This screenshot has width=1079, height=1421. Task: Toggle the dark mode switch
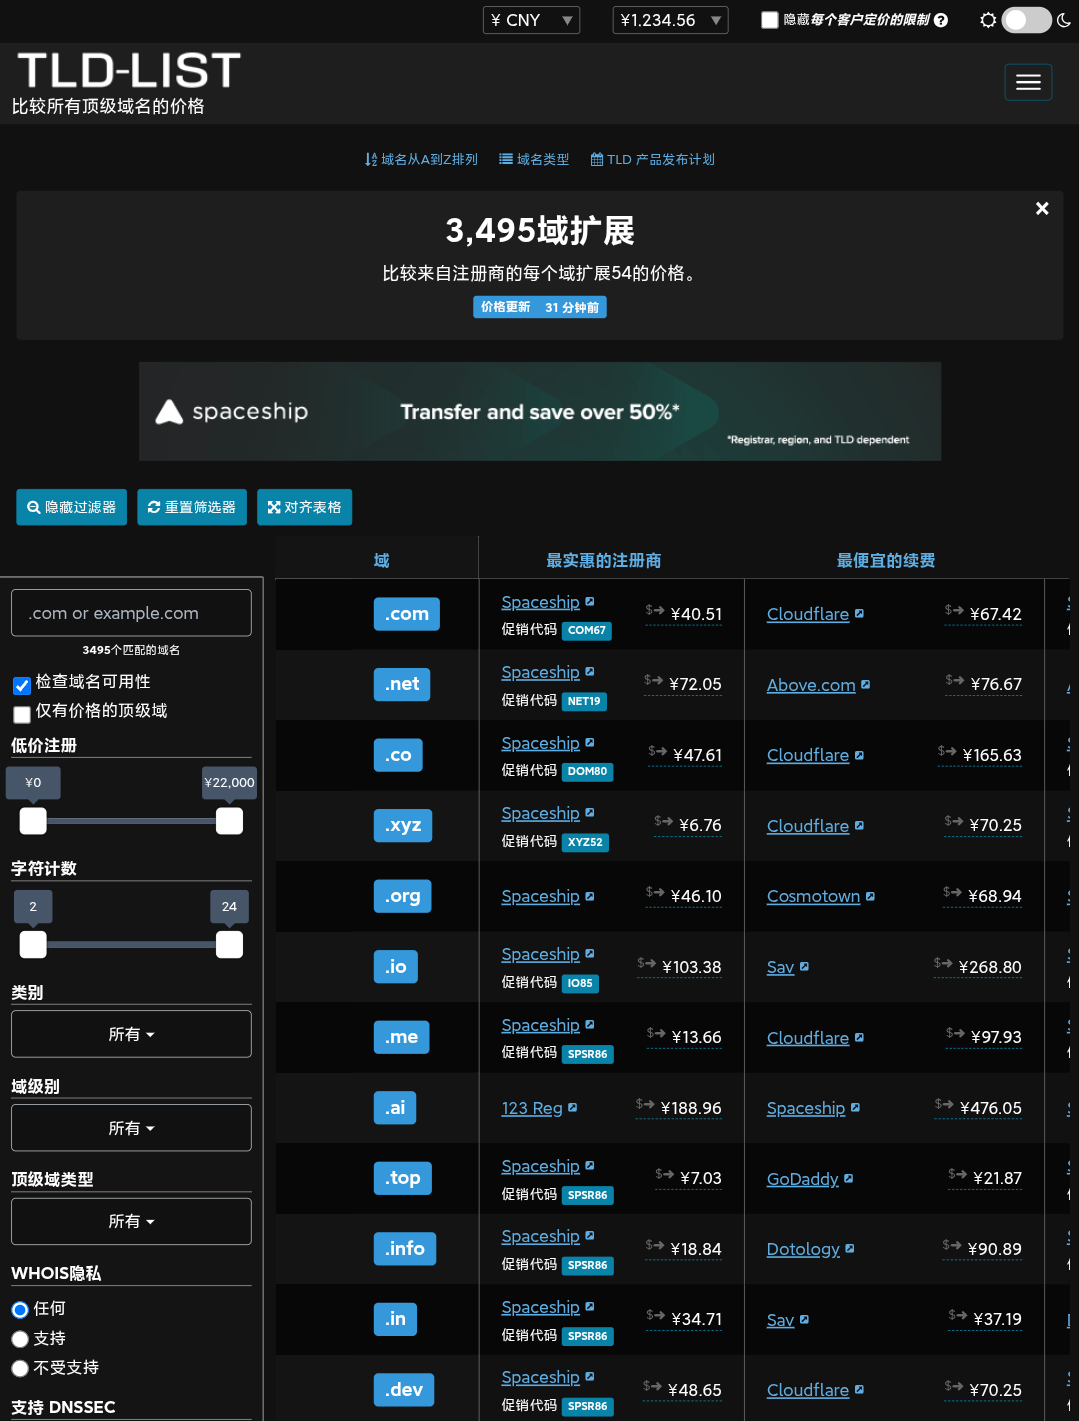(x=1026, y=19)
